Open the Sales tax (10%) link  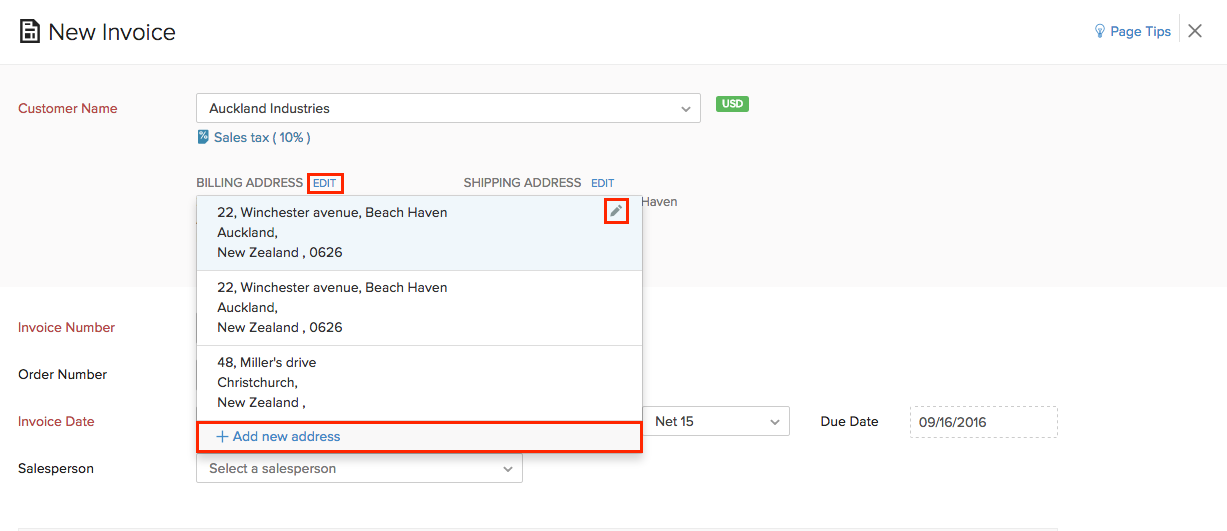[262, 137]
